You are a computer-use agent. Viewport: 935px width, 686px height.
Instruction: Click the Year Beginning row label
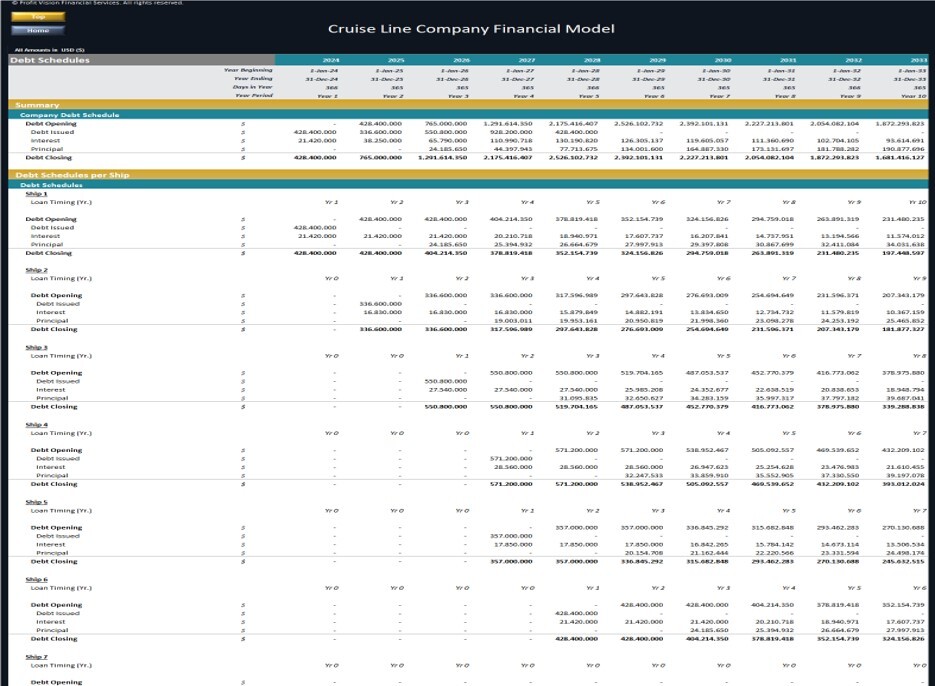tap(248, 70)
